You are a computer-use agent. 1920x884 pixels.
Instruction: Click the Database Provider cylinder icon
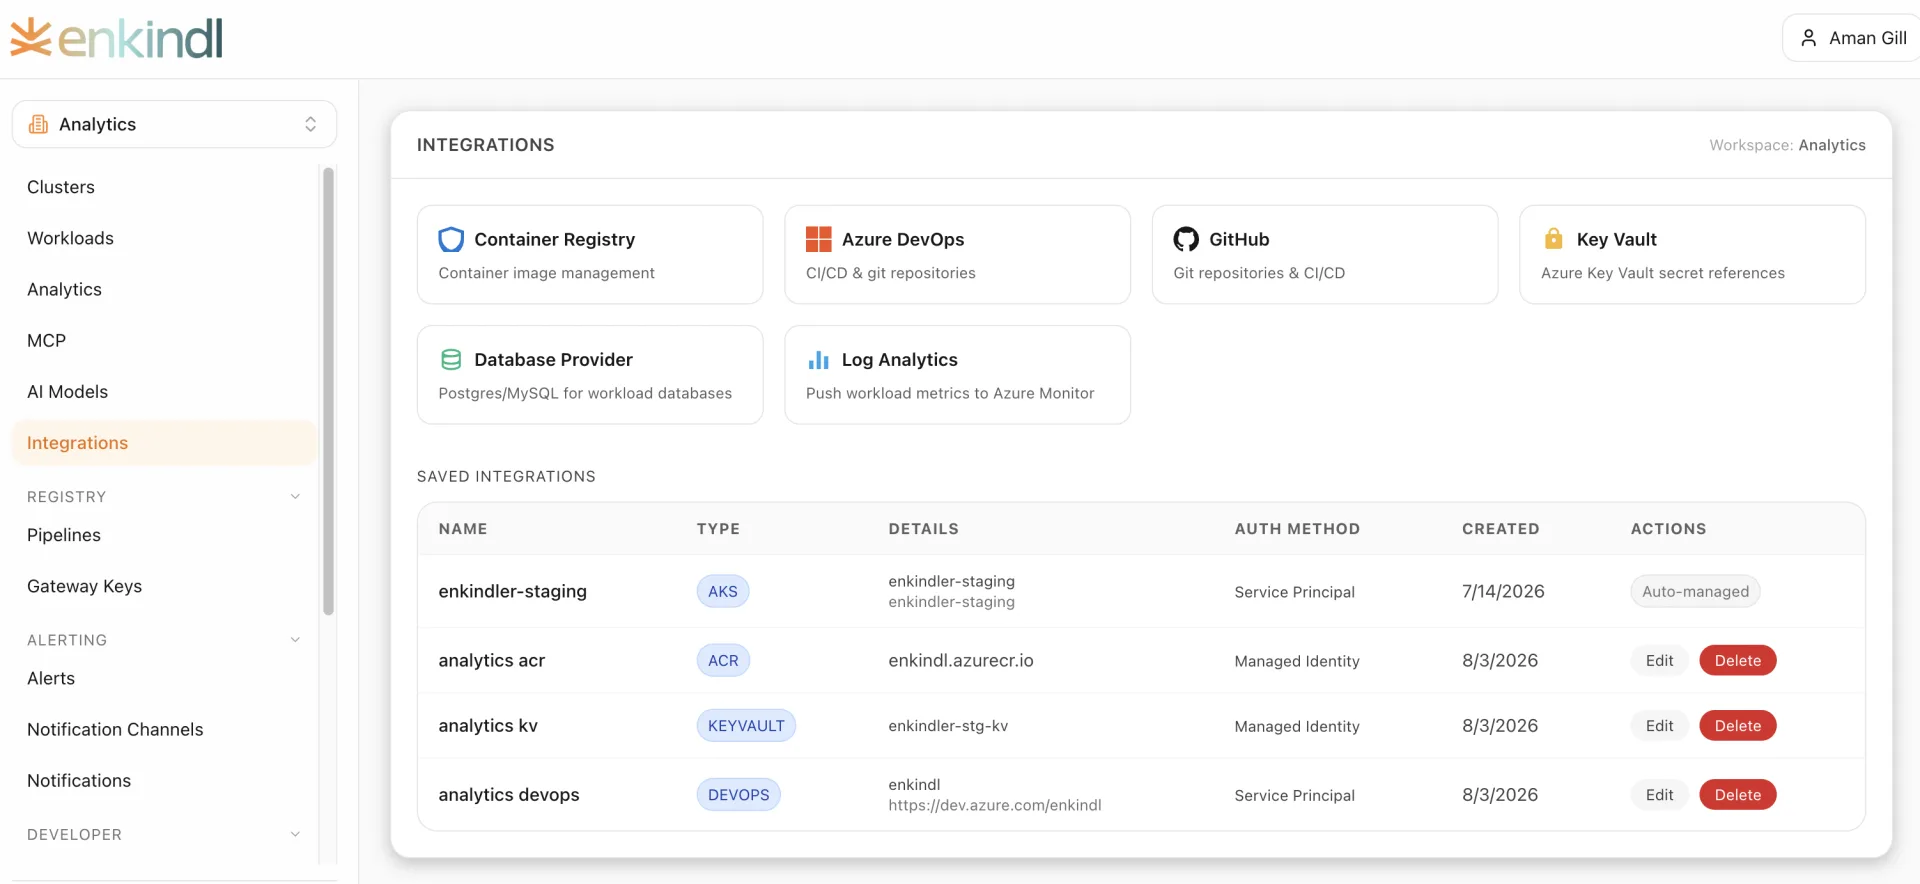[451, 359]
